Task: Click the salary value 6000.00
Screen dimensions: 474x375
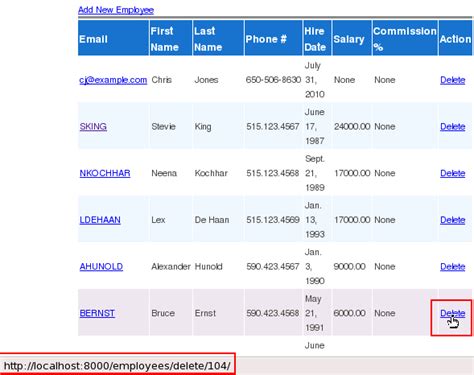Action: tap(349, 313)
